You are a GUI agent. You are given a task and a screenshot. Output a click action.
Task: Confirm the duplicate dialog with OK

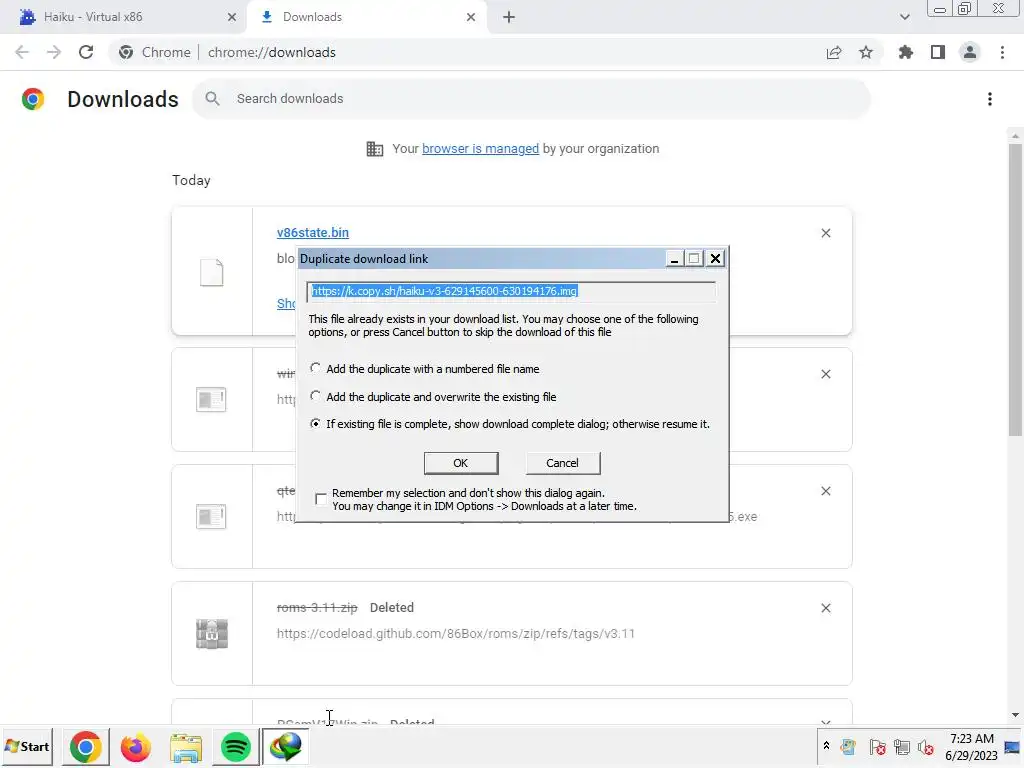(x=460, y=463)
